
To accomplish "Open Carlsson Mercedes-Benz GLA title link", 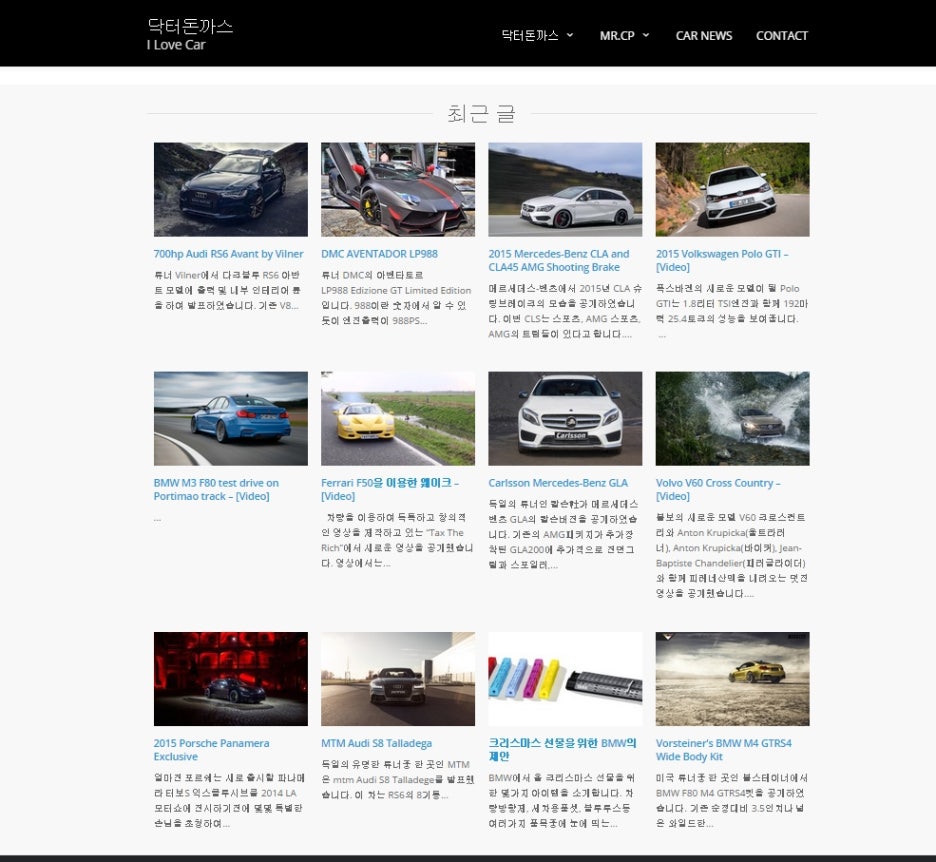I will click(558, 483).
